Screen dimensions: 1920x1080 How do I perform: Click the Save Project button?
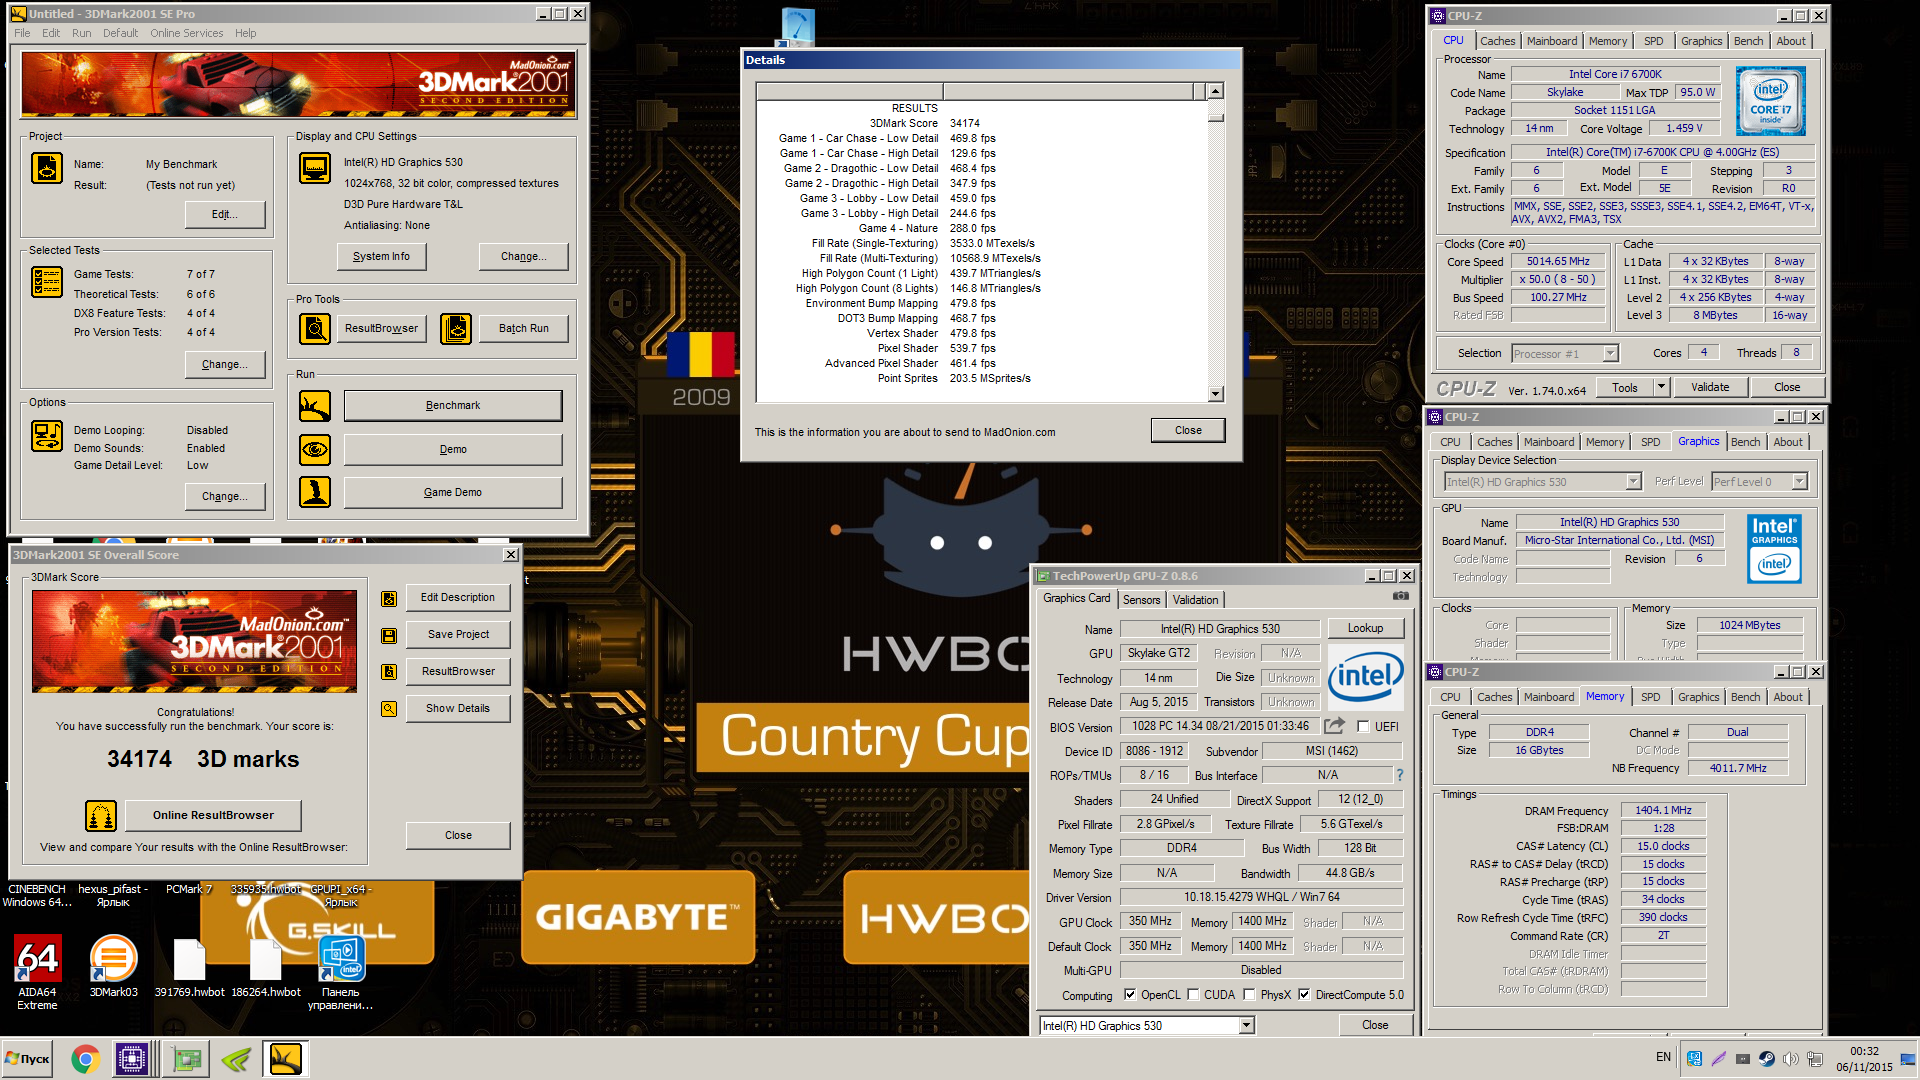[458, 635]
